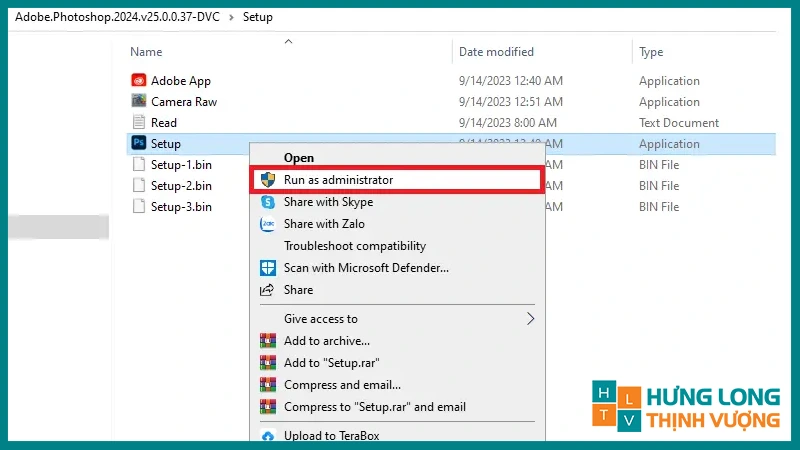This screenshot has width=800, height=450.
Task: Choose Add to "Setup.rar" entry
Action: click(332, 363)
